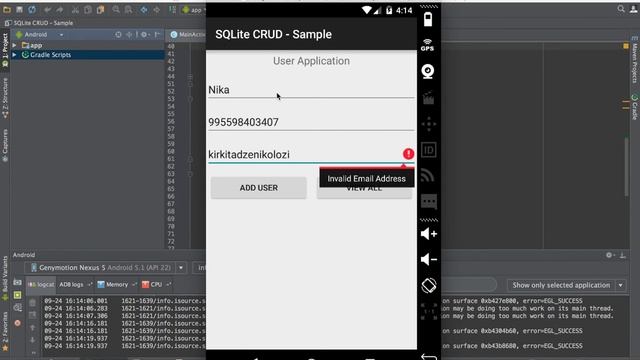Click the Copy icon in toolbar
The image size is (640, 360).
[88, 10]
